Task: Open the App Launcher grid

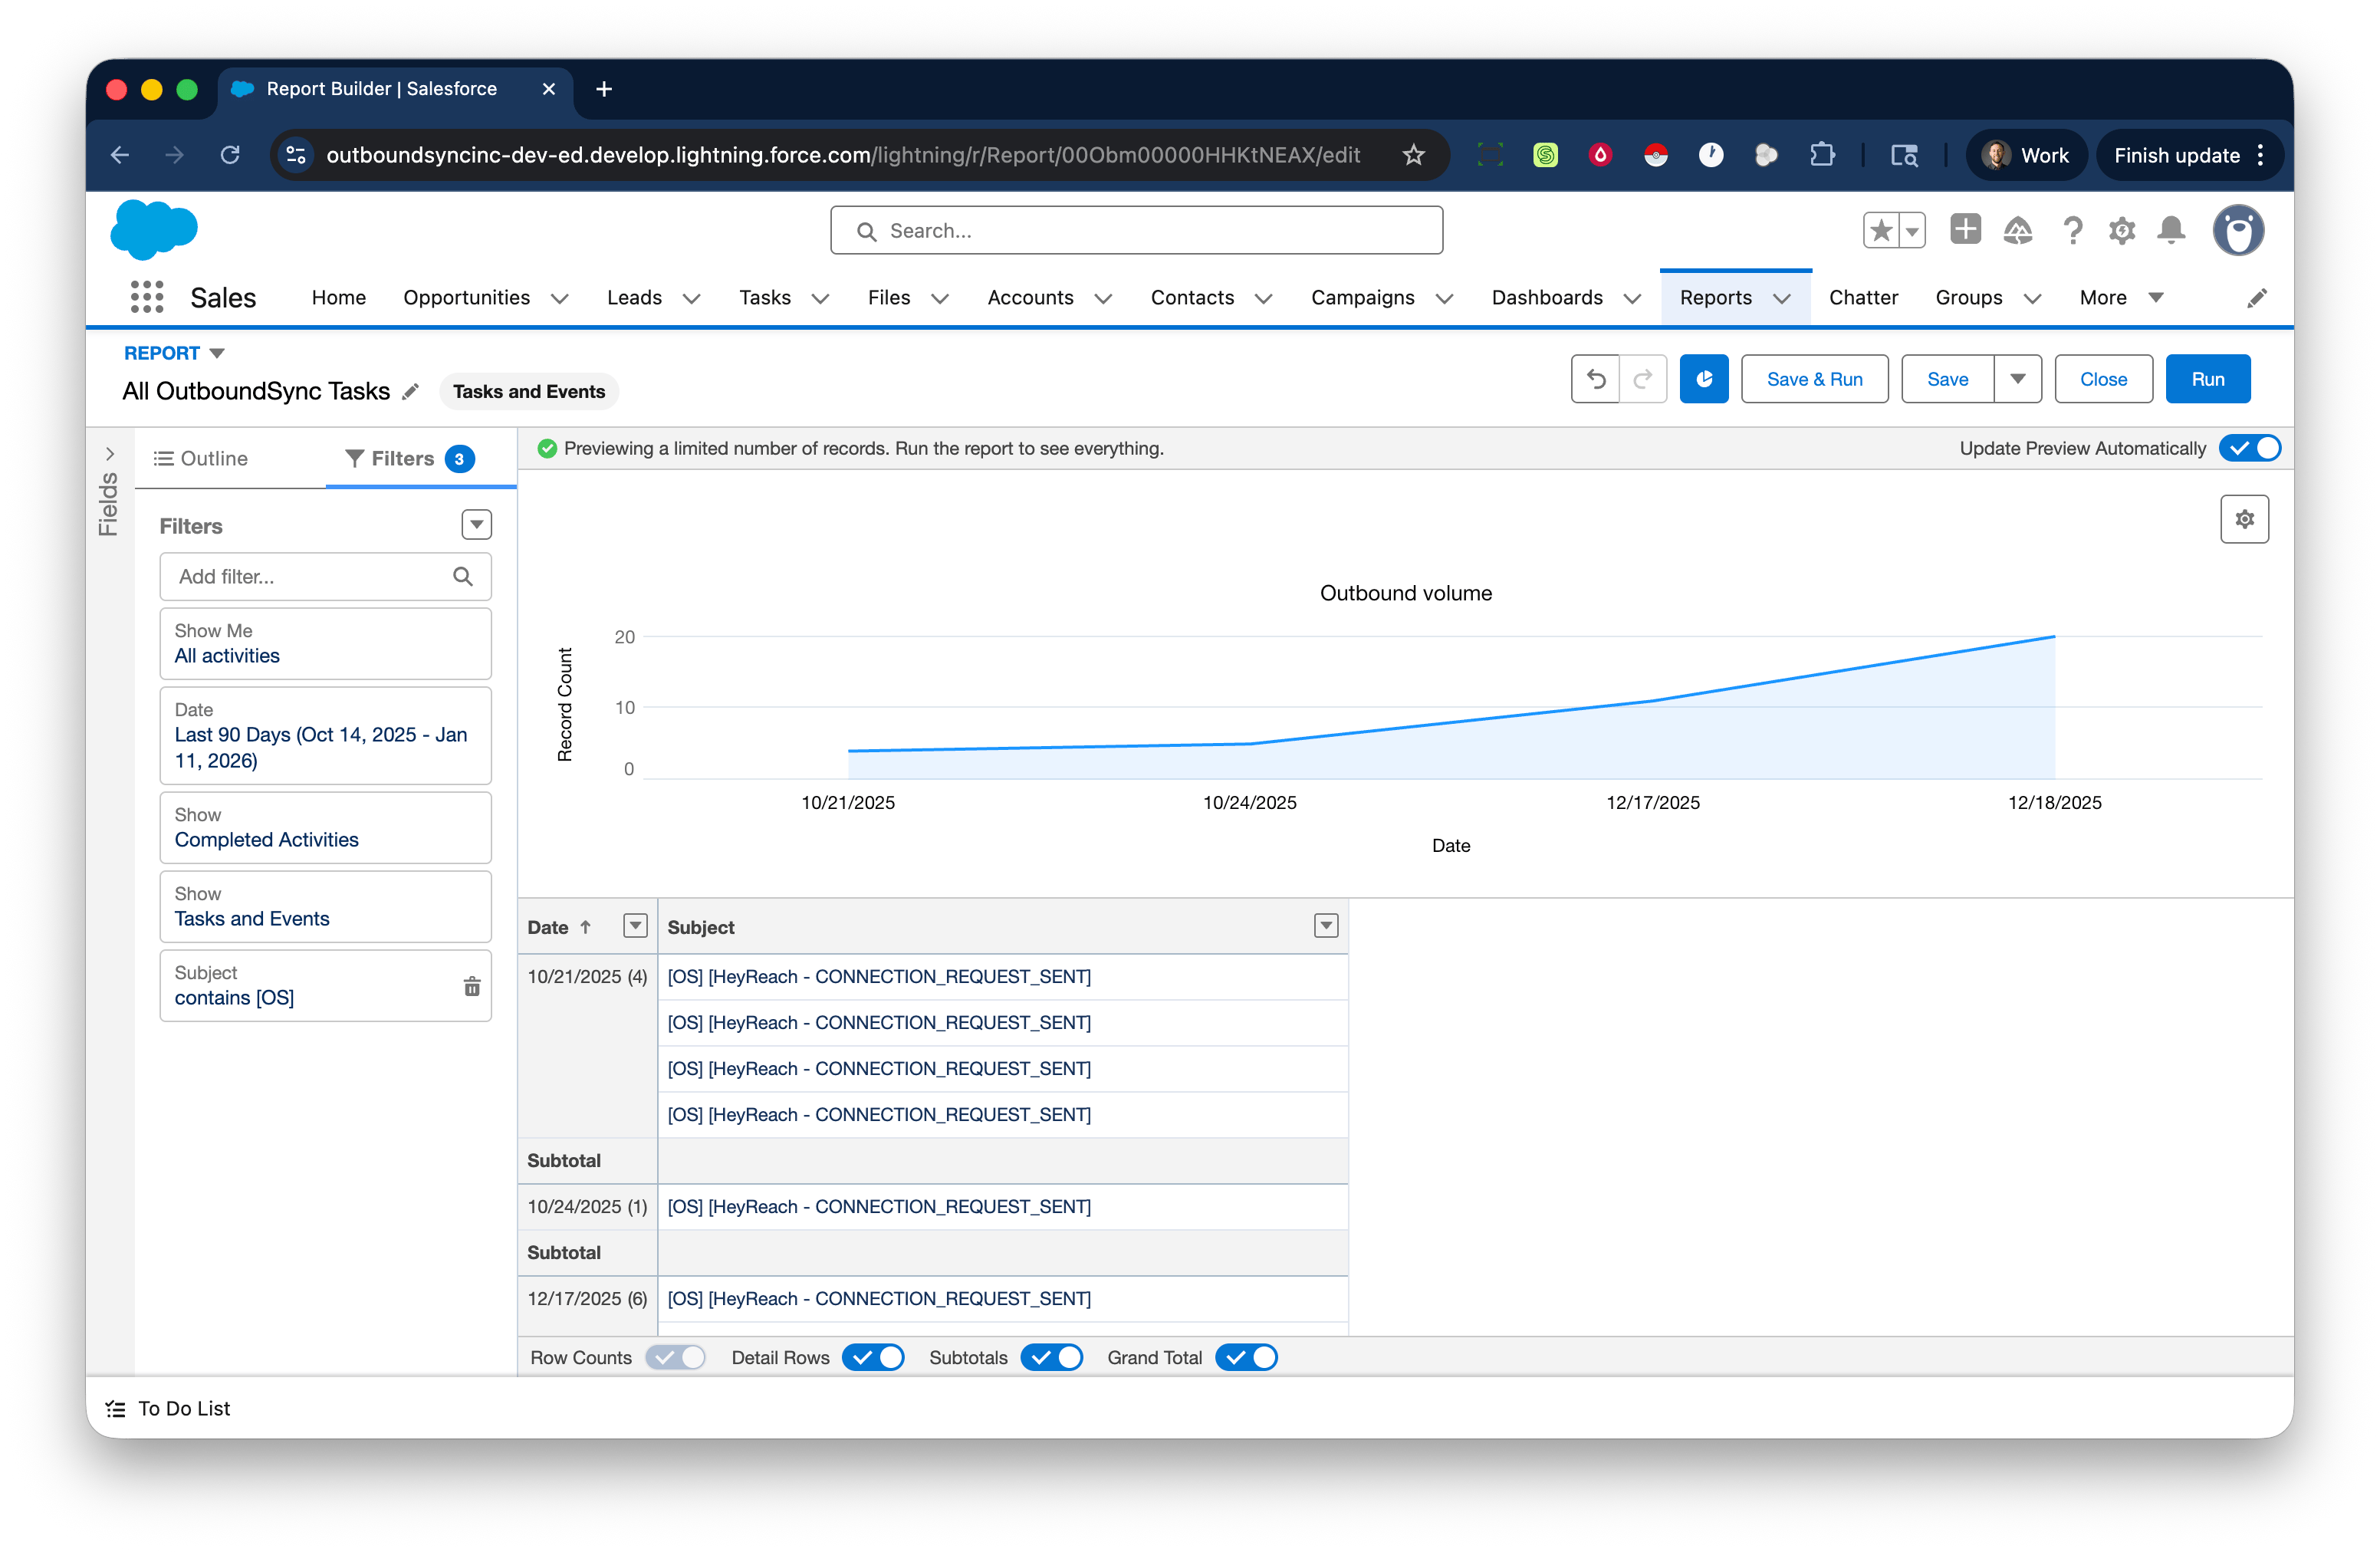Action: (x=146, y=297)
